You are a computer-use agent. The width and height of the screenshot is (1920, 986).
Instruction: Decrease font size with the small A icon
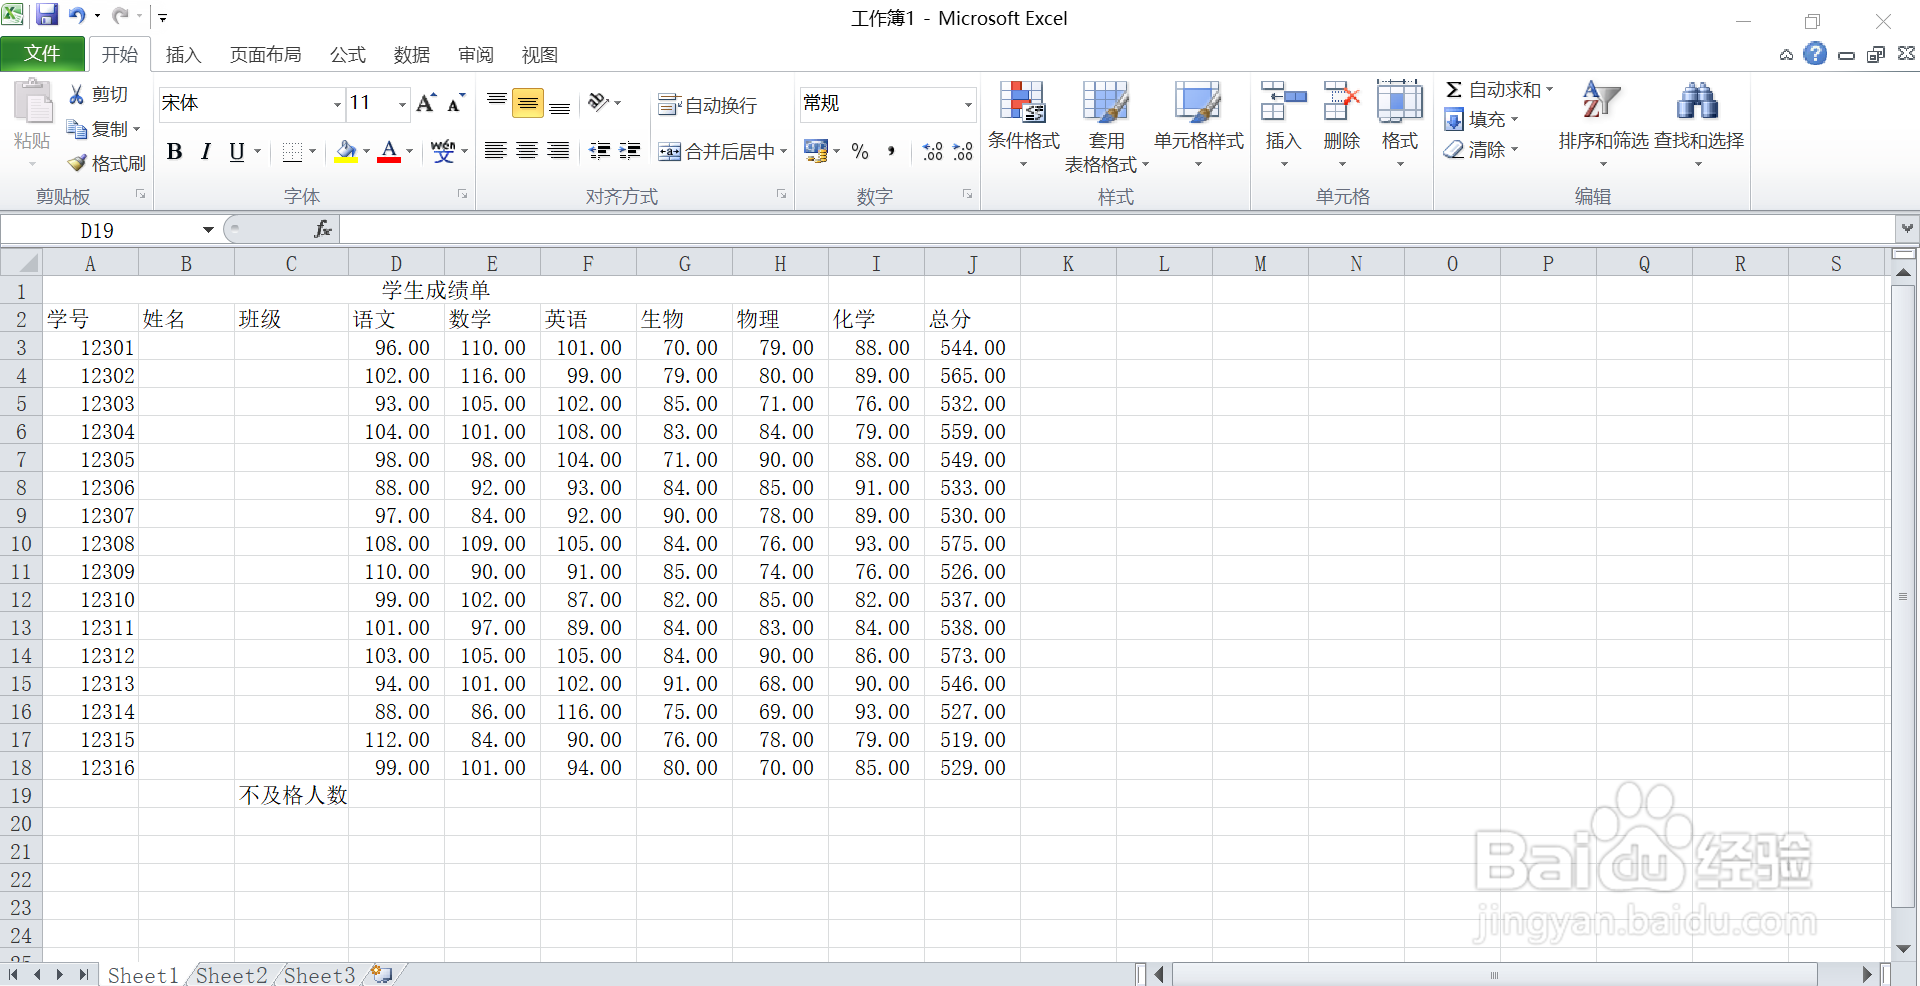[x=456, y=102]
